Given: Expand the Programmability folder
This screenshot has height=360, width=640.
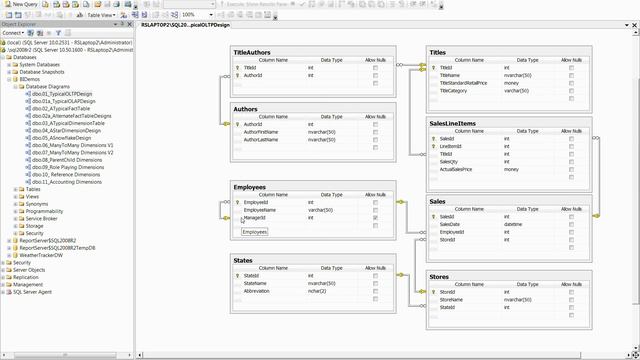Looking at the screenshot, I should (16, 211).
